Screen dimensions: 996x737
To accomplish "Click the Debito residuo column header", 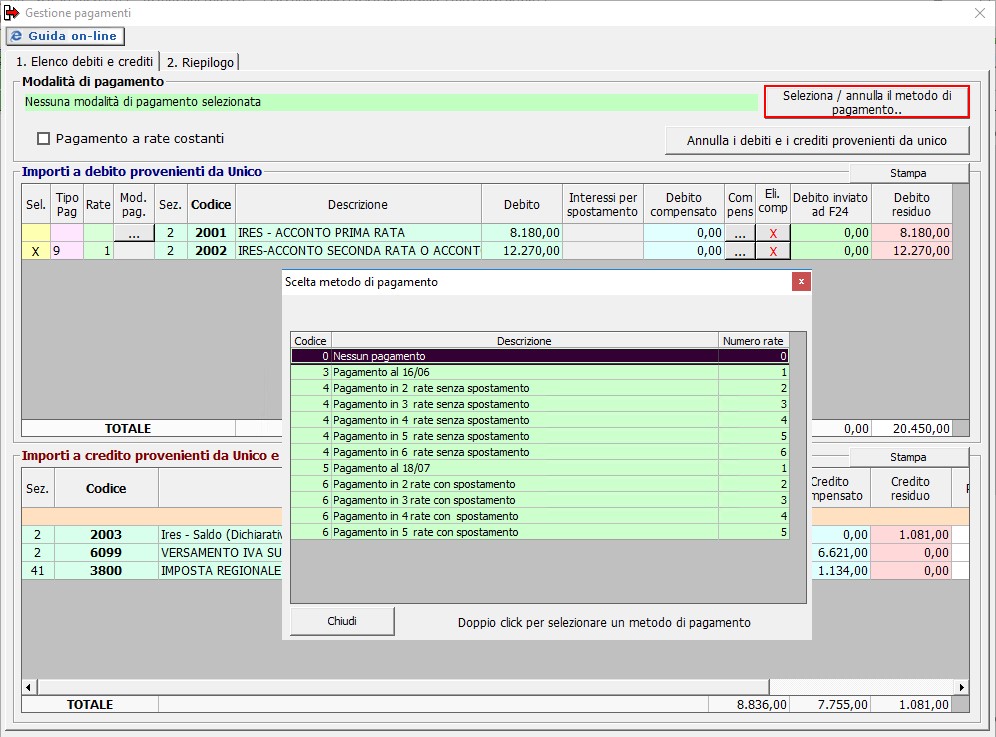I will [912, 204].
